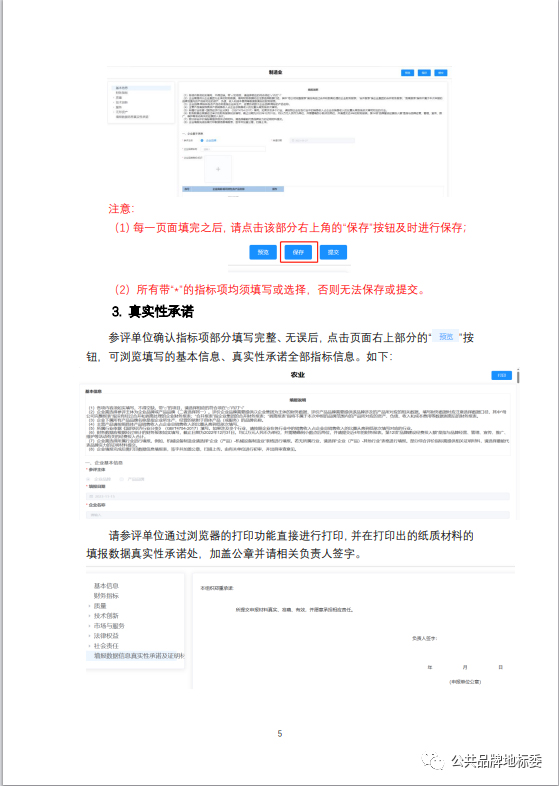Screen dimensions: 559x786
Task: Select 产品品牌 radio in the 农业 preview
Action: click(122, 479)
